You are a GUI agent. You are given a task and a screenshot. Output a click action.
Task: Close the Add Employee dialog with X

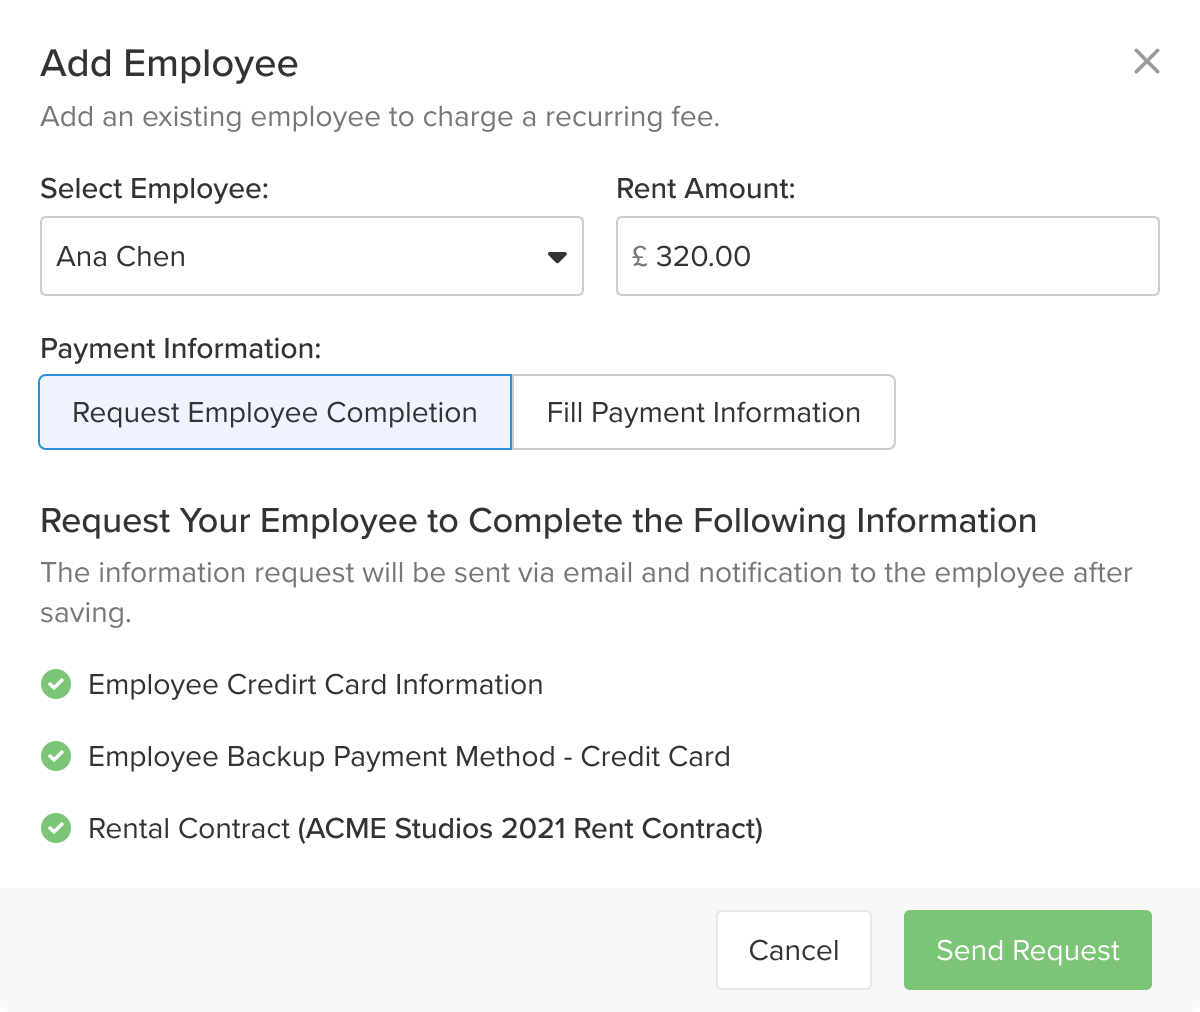(x=1146, y=61)
